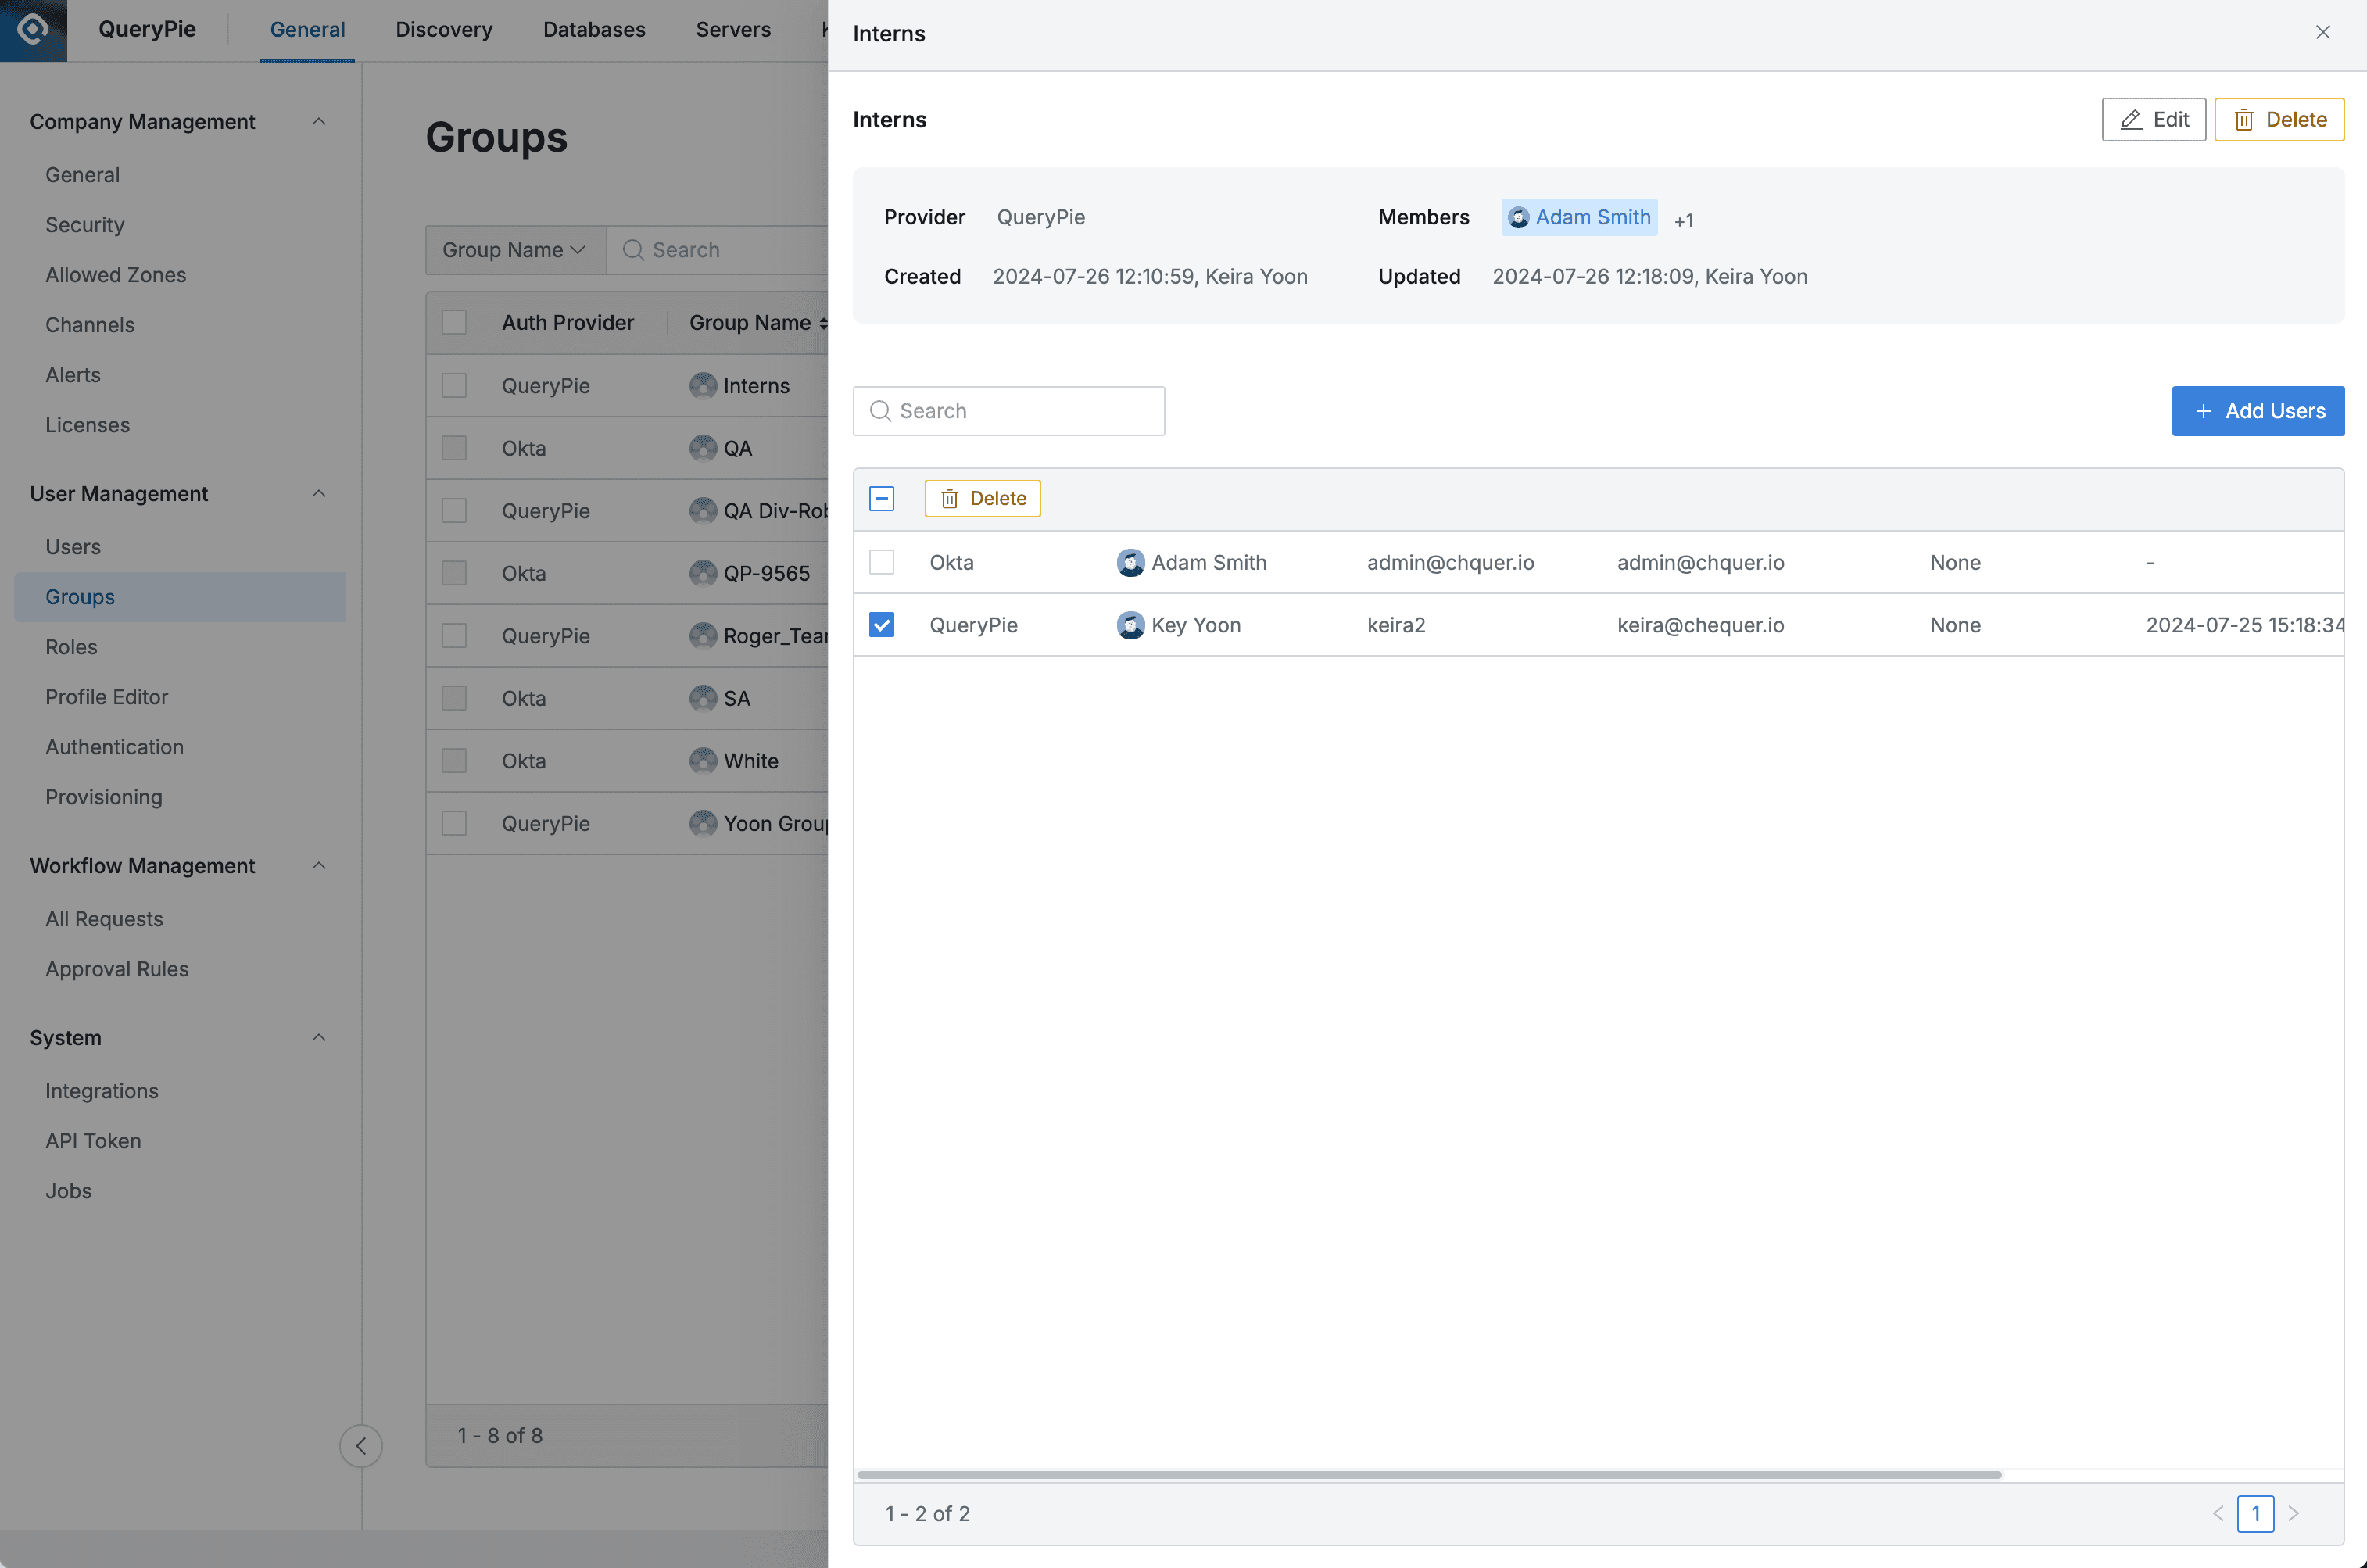Open the Group Name filter dropdown
This screenshot has width=2367, height=1568.
pos(514,249)
